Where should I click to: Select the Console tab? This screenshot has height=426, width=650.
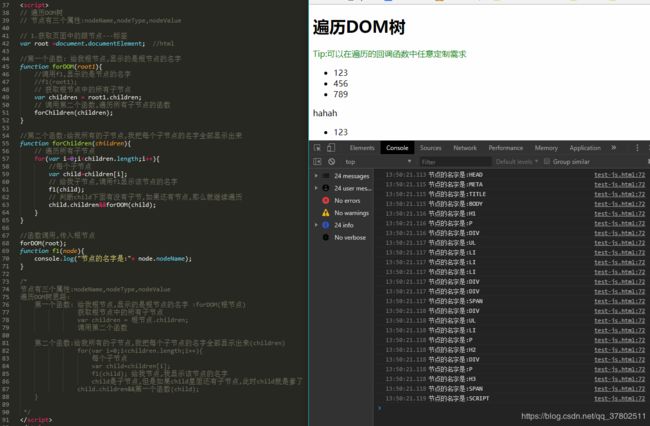pos(397,148)
